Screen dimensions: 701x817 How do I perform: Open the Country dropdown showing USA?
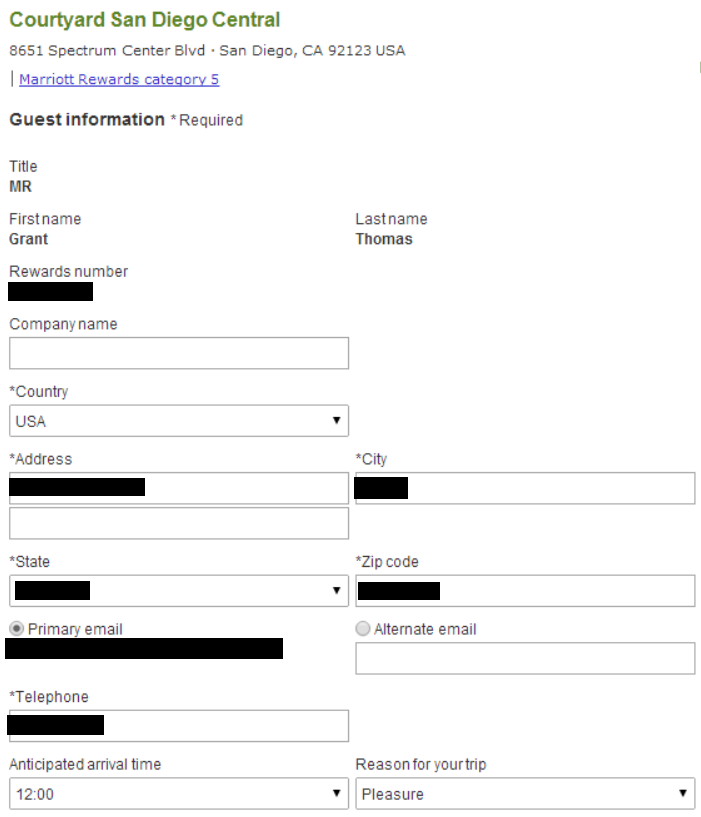(x=179, y=420)
